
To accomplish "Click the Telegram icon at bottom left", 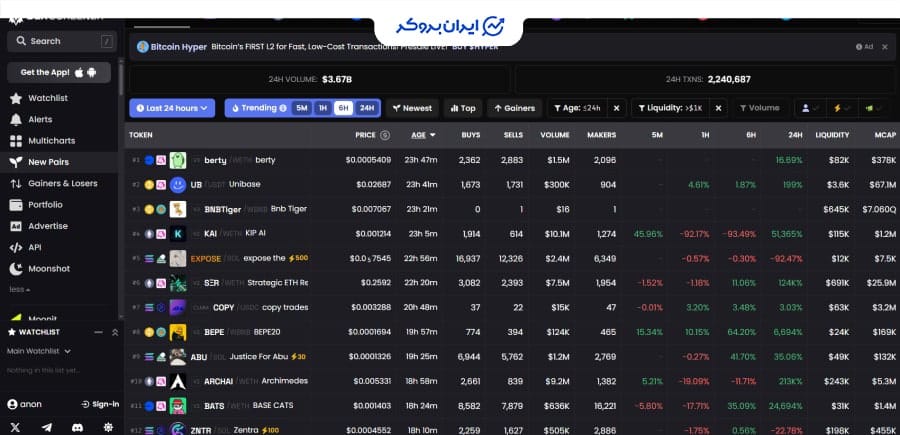I will coord(46,427).
